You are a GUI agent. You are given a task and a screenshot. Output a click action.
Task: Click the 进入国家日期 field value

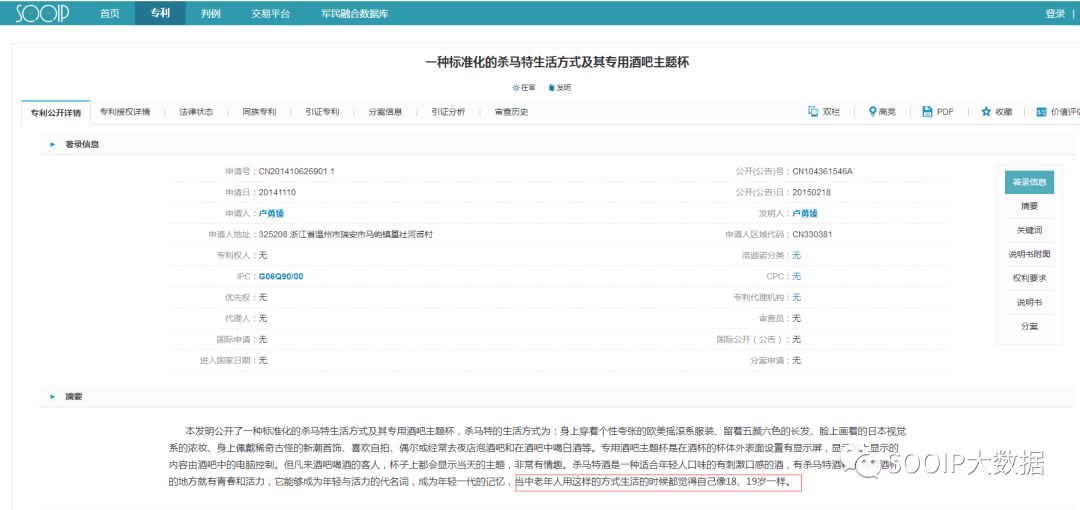coord(262,360)
